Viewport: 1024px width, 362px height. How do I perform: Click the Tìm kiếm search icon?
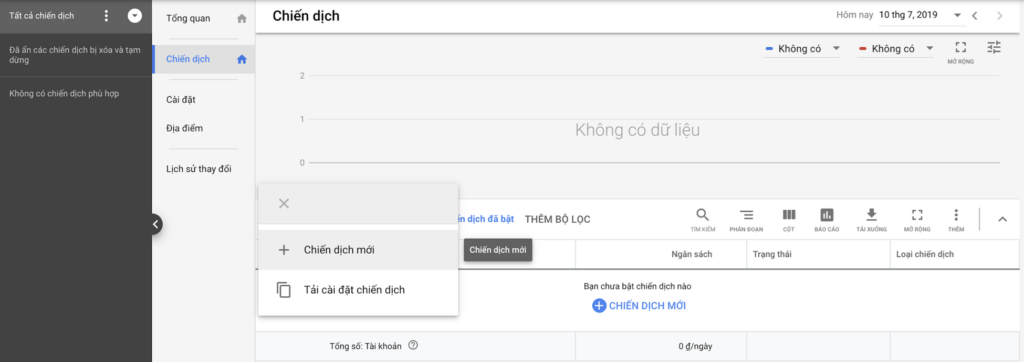click(x=703, y=220)
